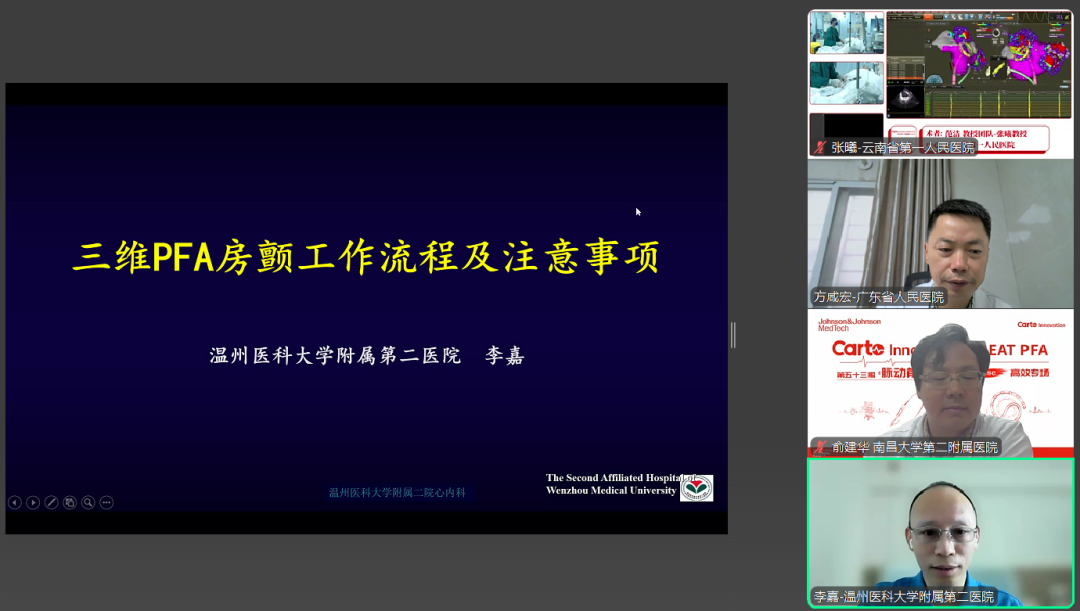Image resolution: width=1080 pixels, height=611 pixels.
Task: Activate the magnifier zoom icon on slide
Action: 88,502
